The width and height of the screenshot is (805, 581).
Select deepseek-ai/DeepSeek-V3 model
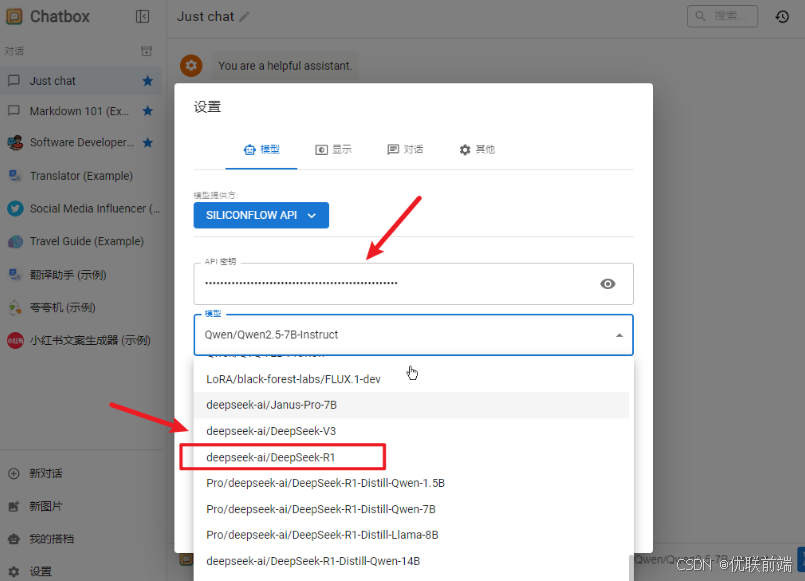411,431
